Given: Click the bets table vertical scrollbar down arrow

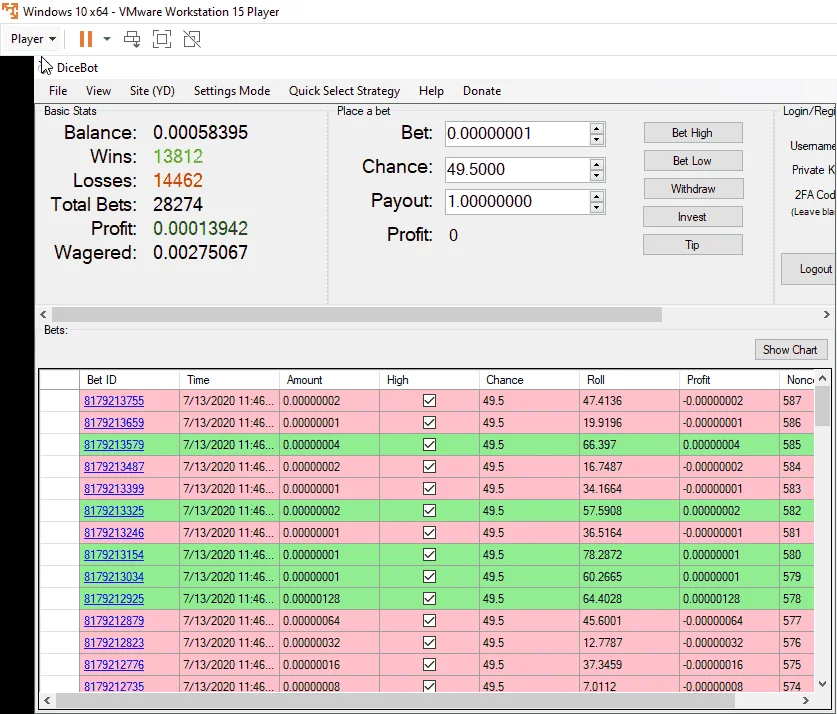Looking at the screenshot, I should (x=823, y=684).
